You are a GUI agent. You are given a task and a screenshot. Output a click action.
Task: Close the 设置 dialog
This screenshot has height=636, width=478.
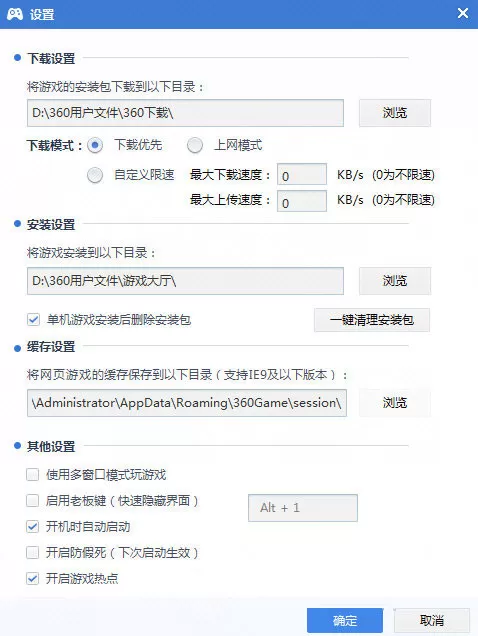463,13
